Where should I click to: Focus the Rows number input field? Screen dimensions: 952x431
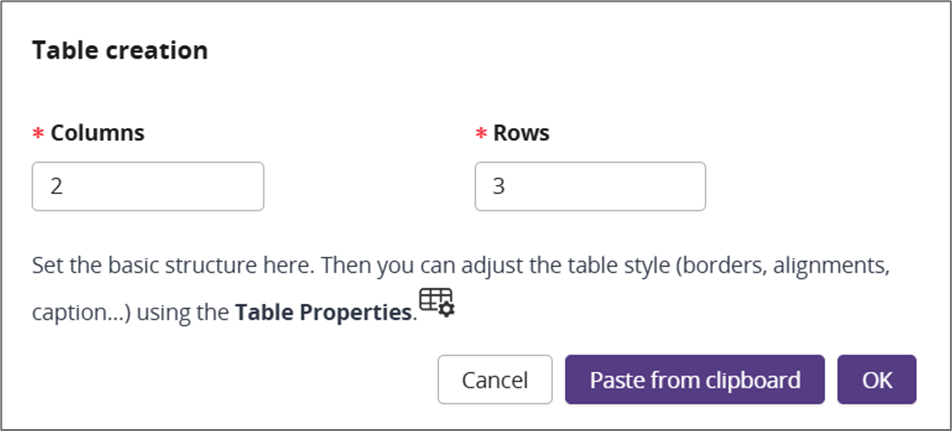590,186
